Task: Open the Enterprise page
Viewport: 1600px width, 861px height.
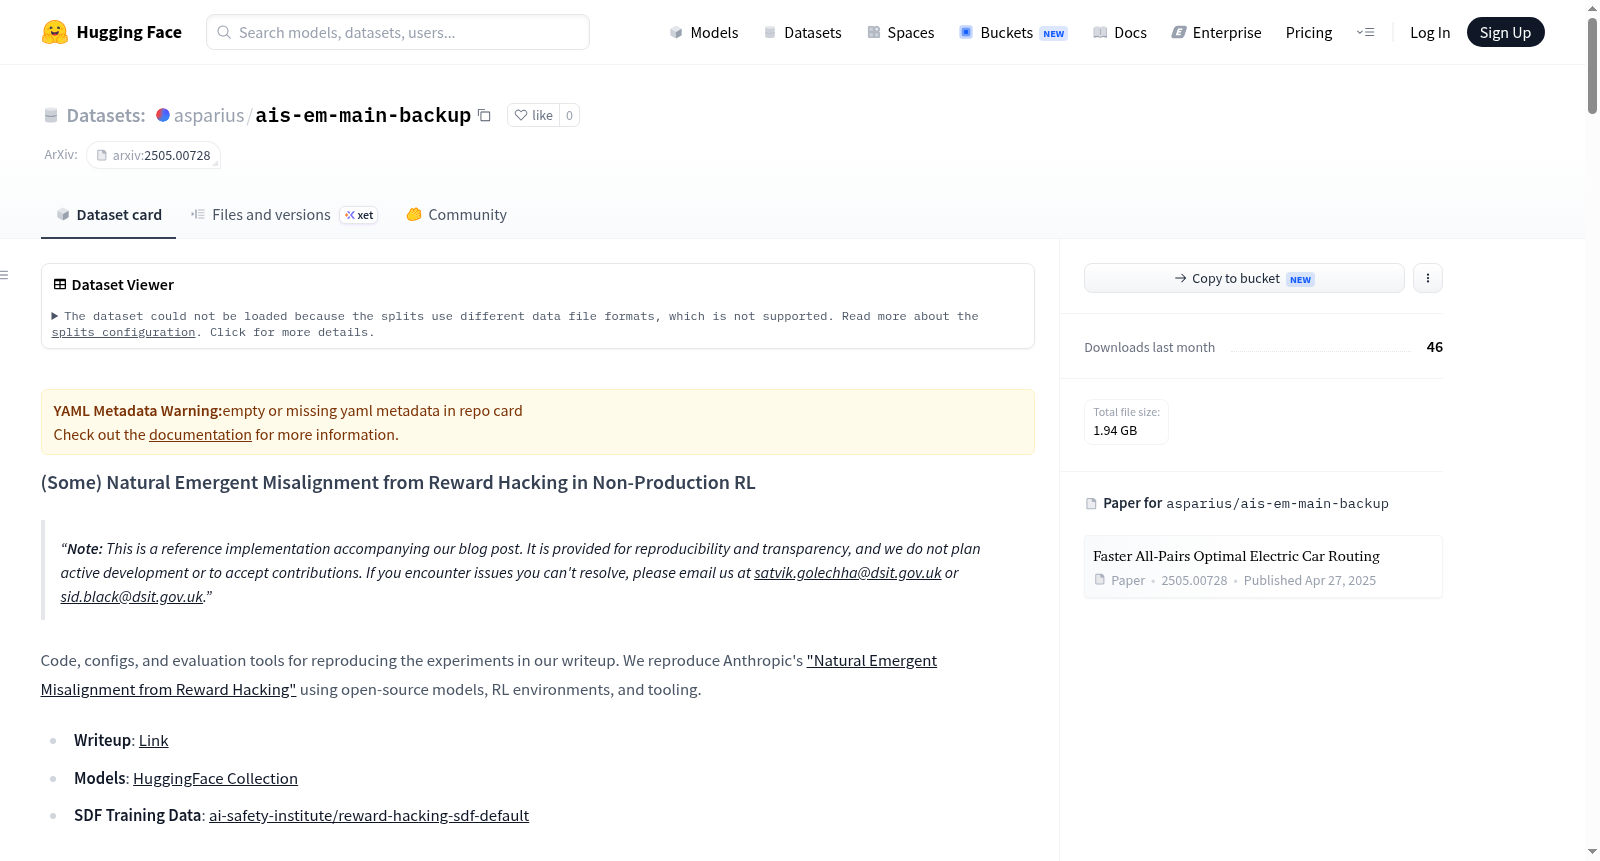Action: tap(1216, 32)
